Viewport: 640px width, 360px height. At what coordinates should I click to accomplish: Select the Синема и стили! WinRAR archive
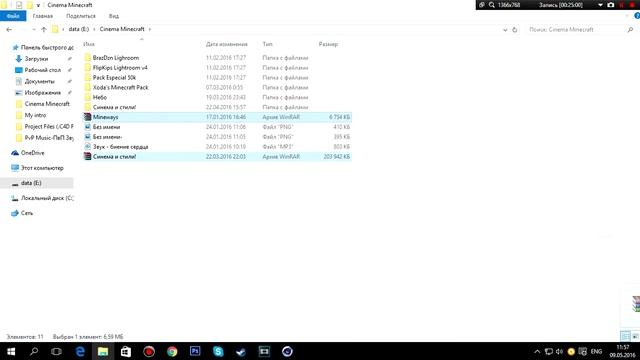point(216,156)
